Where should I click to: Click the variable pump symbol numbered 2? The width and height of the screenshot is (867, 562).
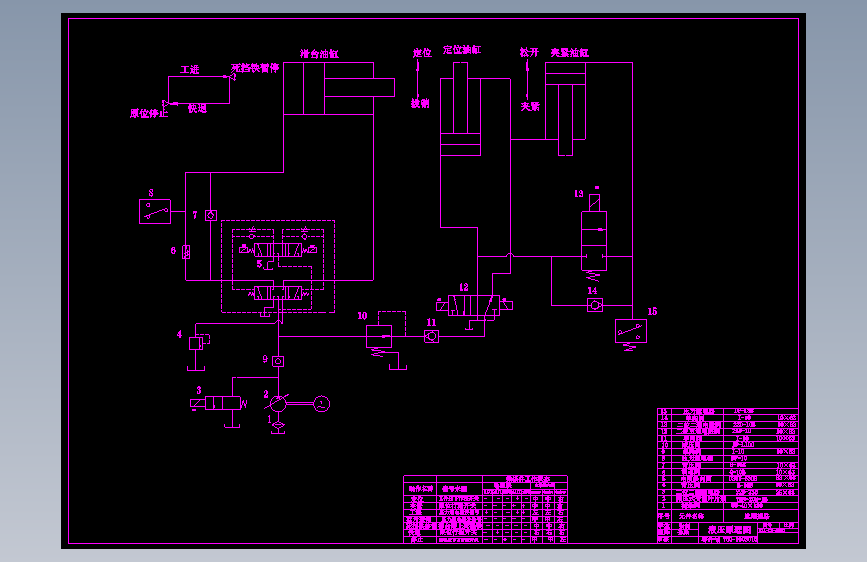278,403
